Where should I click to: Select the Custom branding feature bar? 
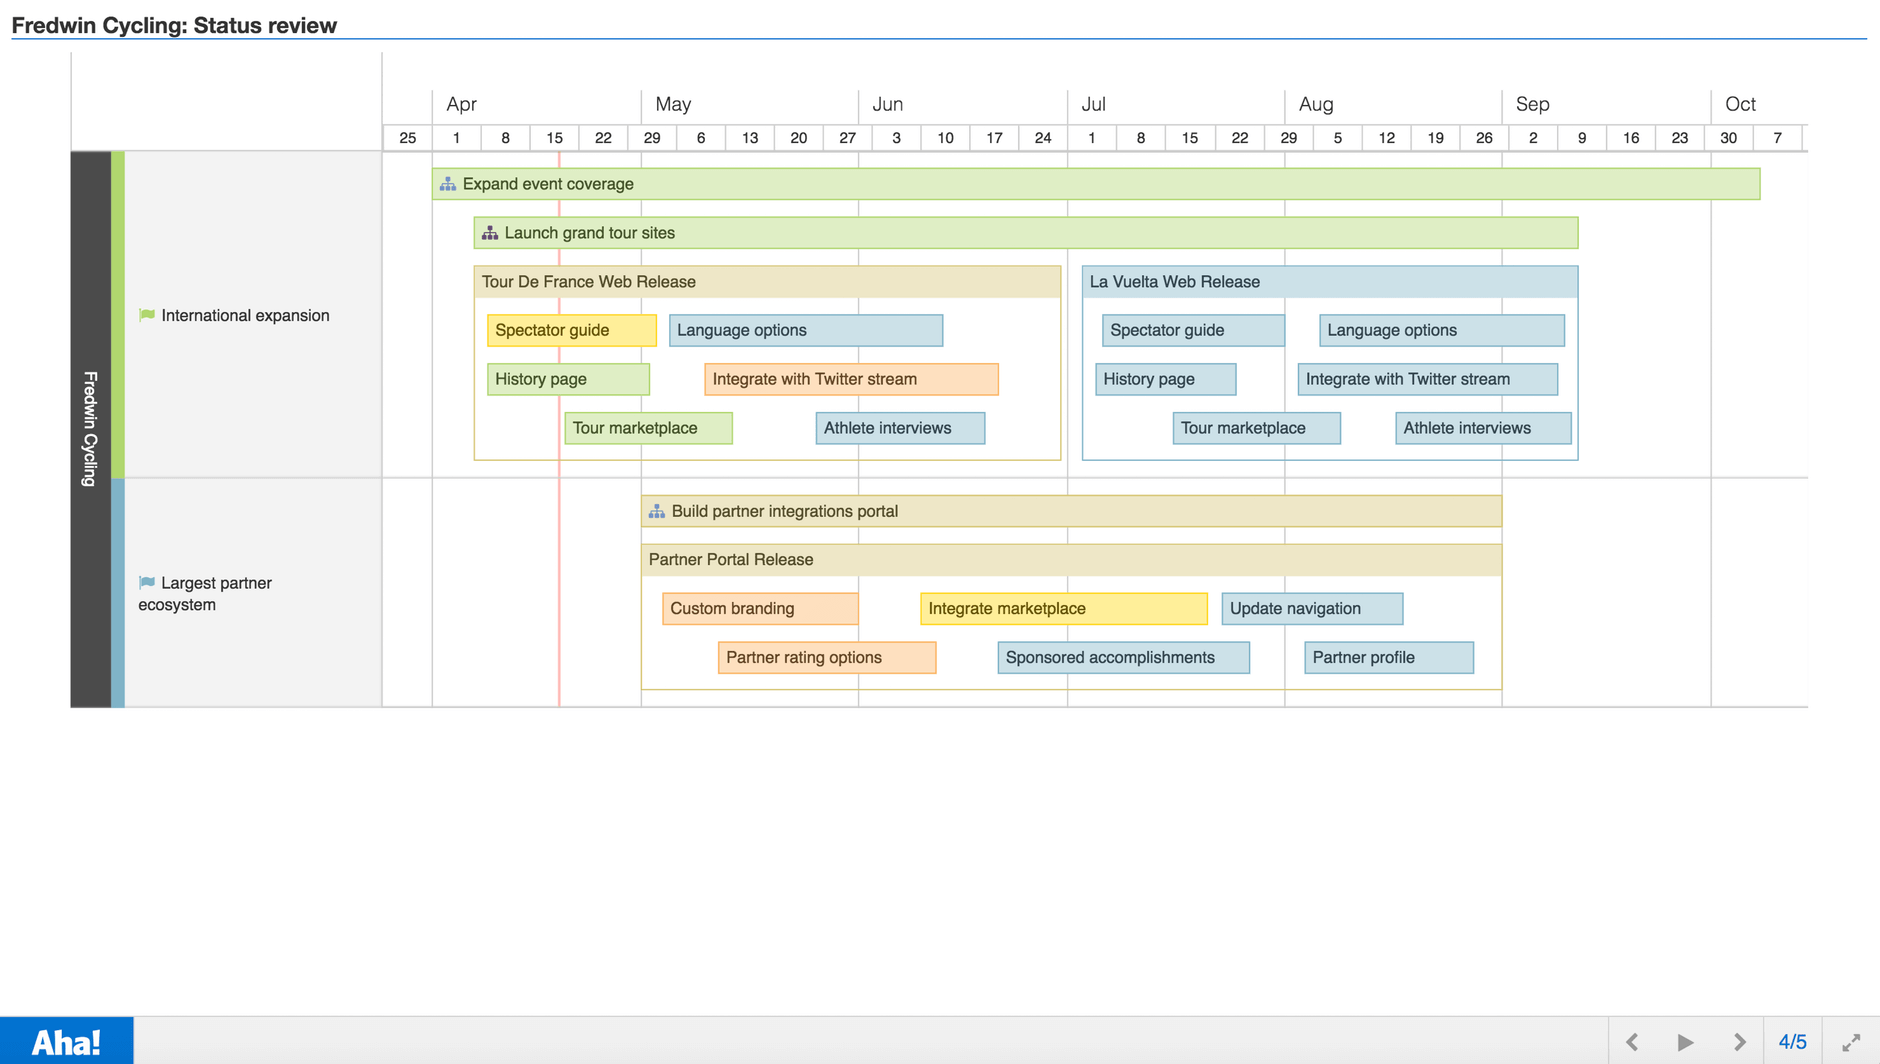pyautogui.click(x=759, y=608)
